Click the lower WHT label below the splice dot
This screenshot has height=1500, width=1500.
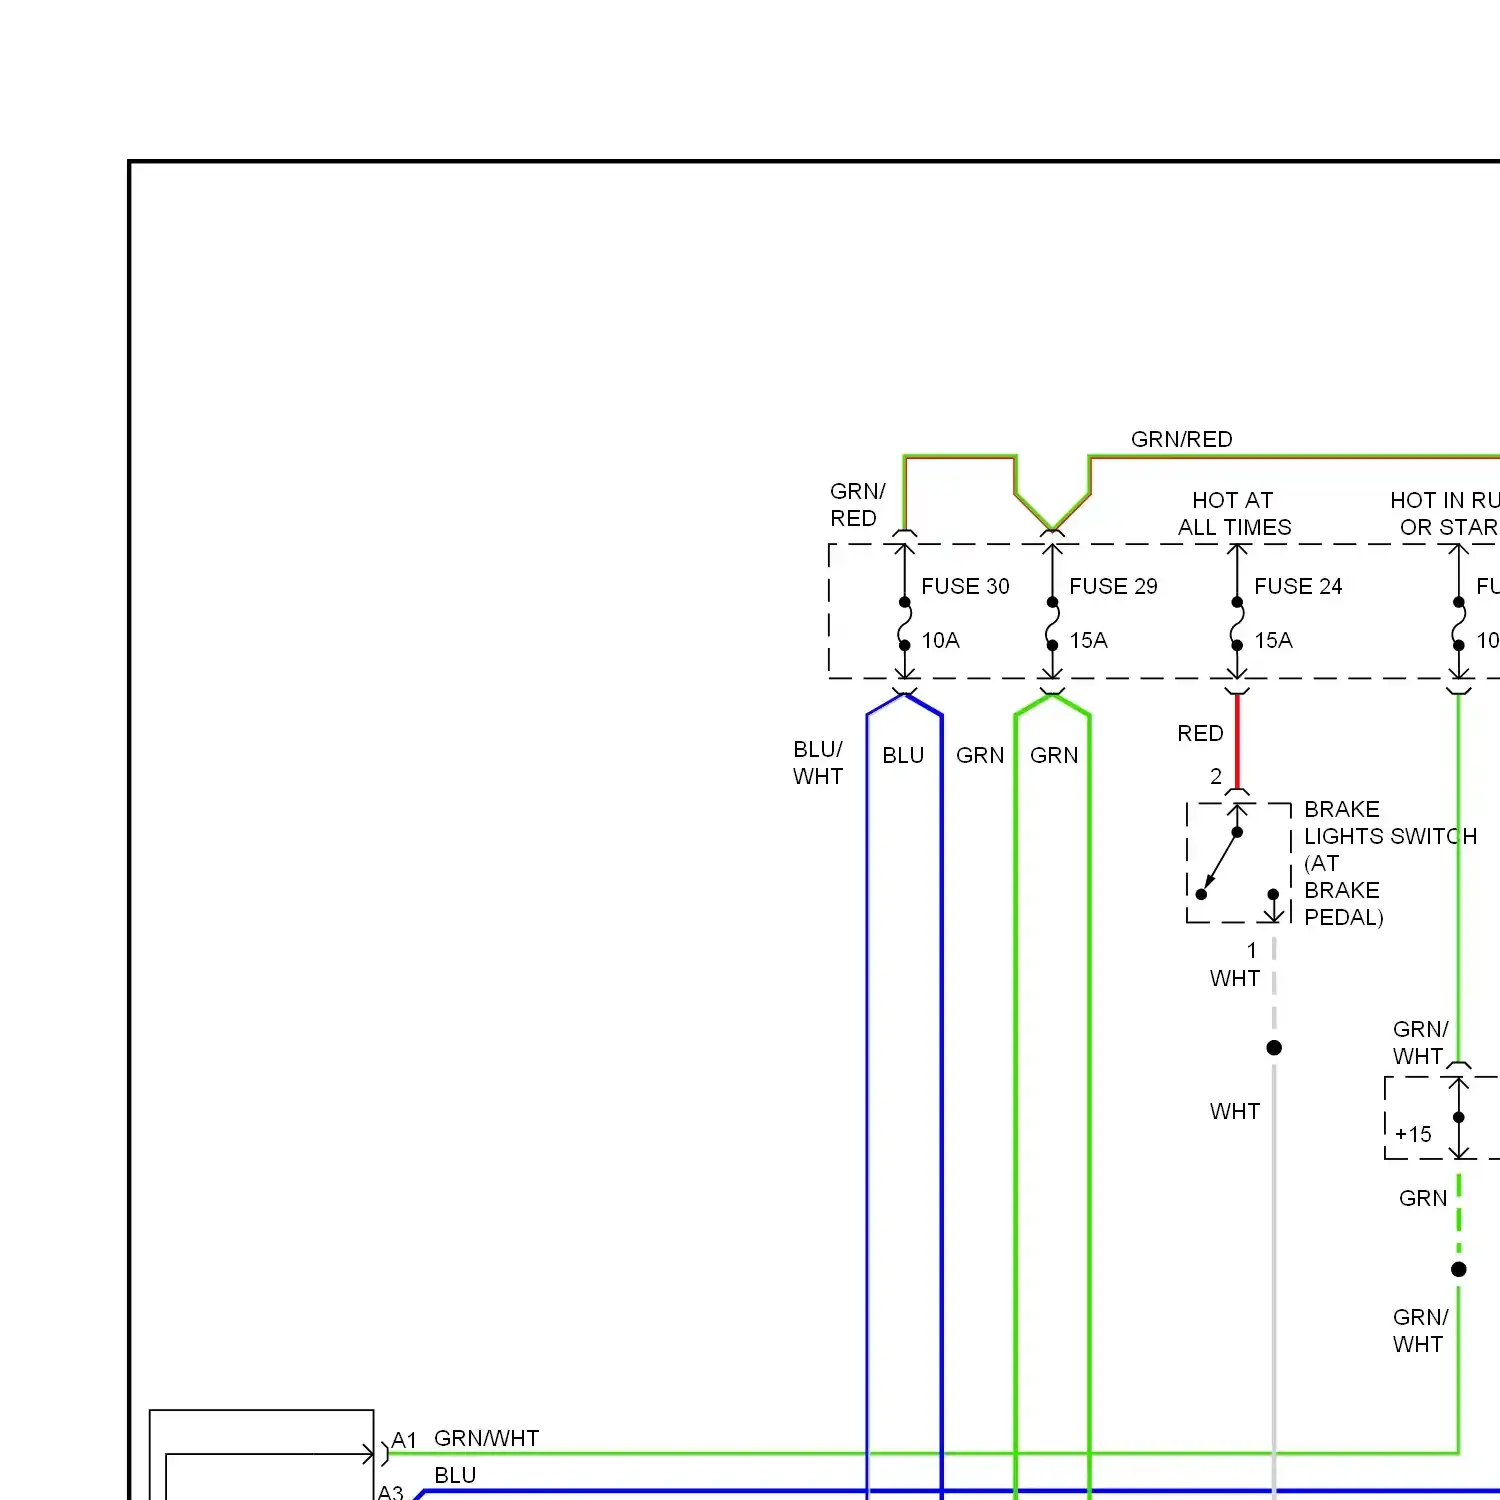tap(1234, 1112)
